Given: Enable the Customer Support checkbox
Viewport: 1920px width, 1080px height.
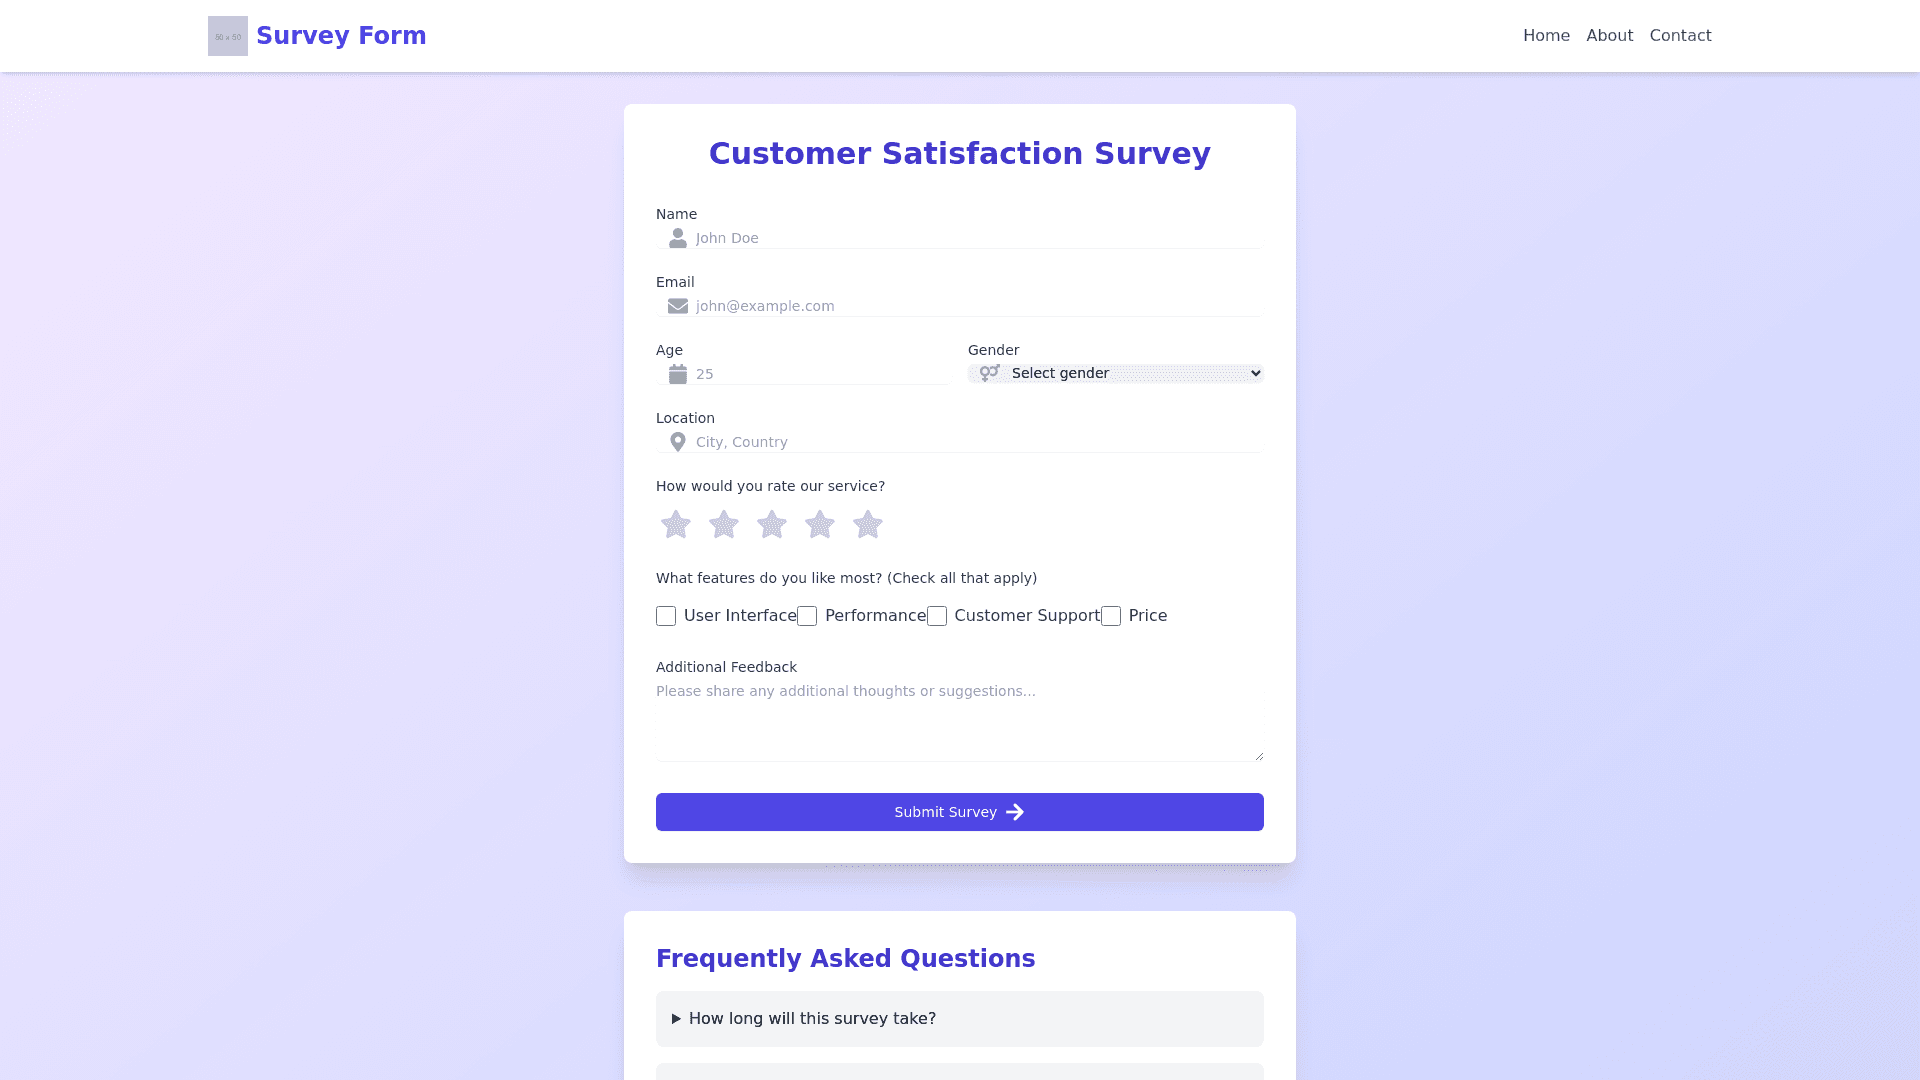Looking at the screenshot, I should (937, 616).
